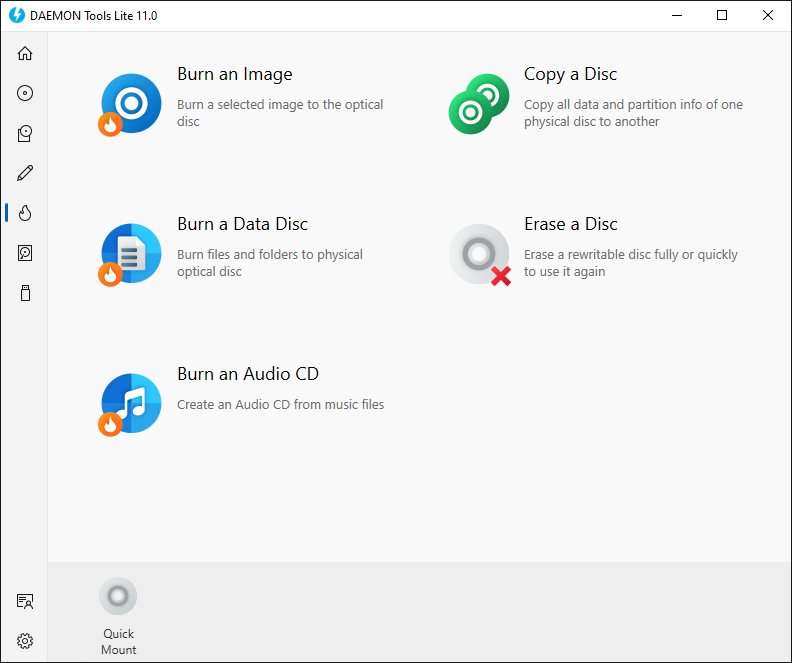Viewport: 792px width, 663px height.
Task: Minimize the DAEMON Tools window
Action: pos(677,15)
